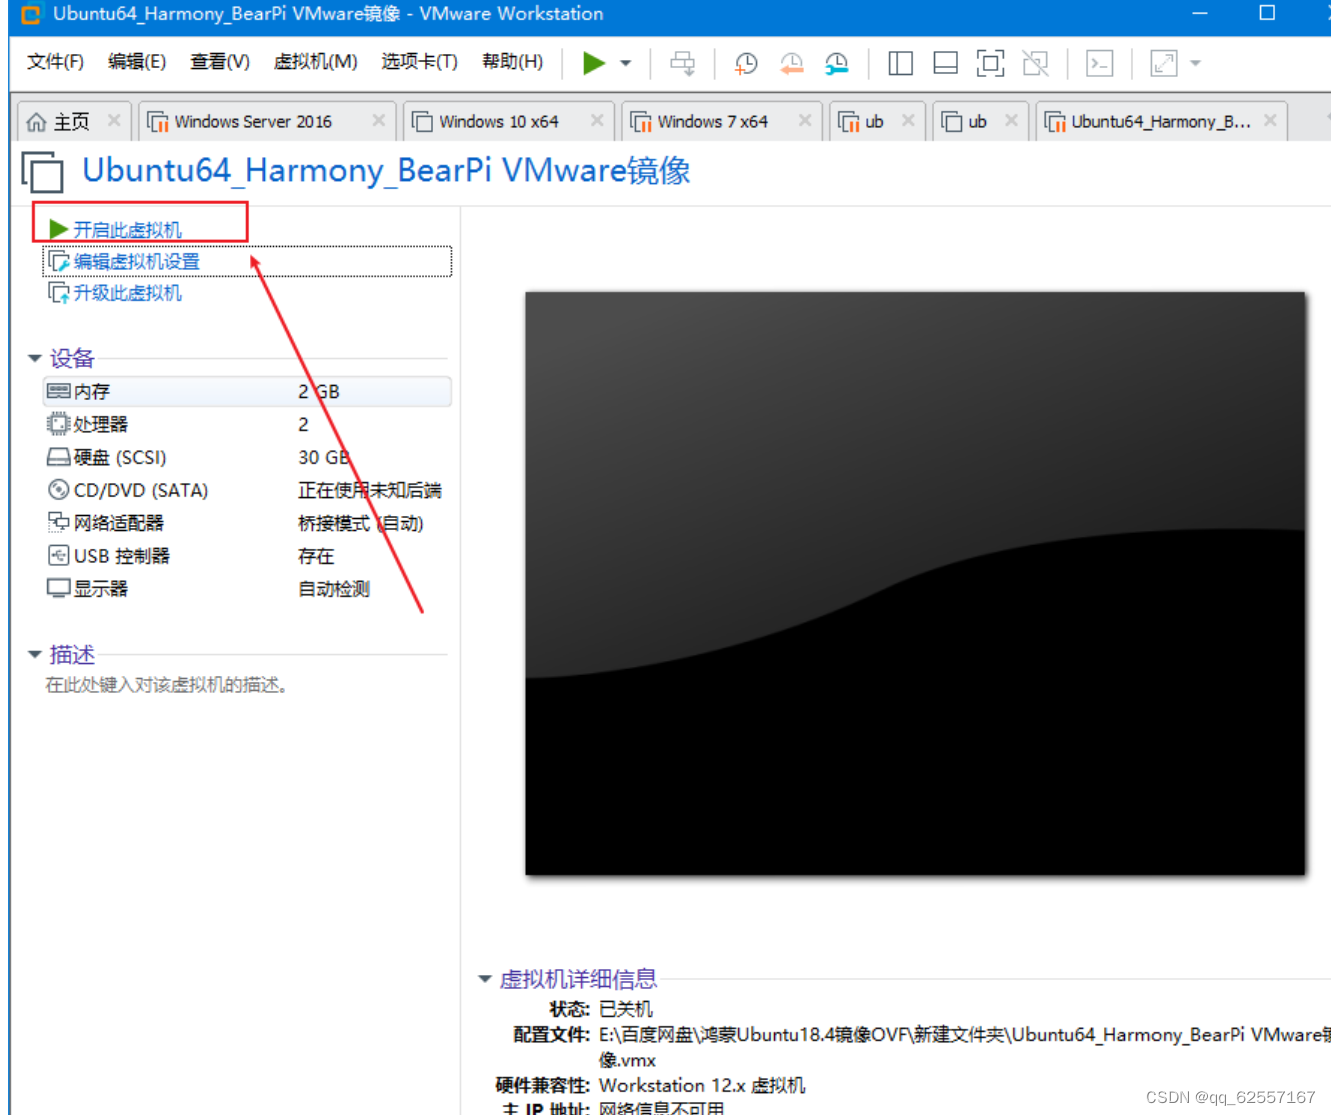
Task: Open the 虚拟机(M) menu
Action: [315, 62]
